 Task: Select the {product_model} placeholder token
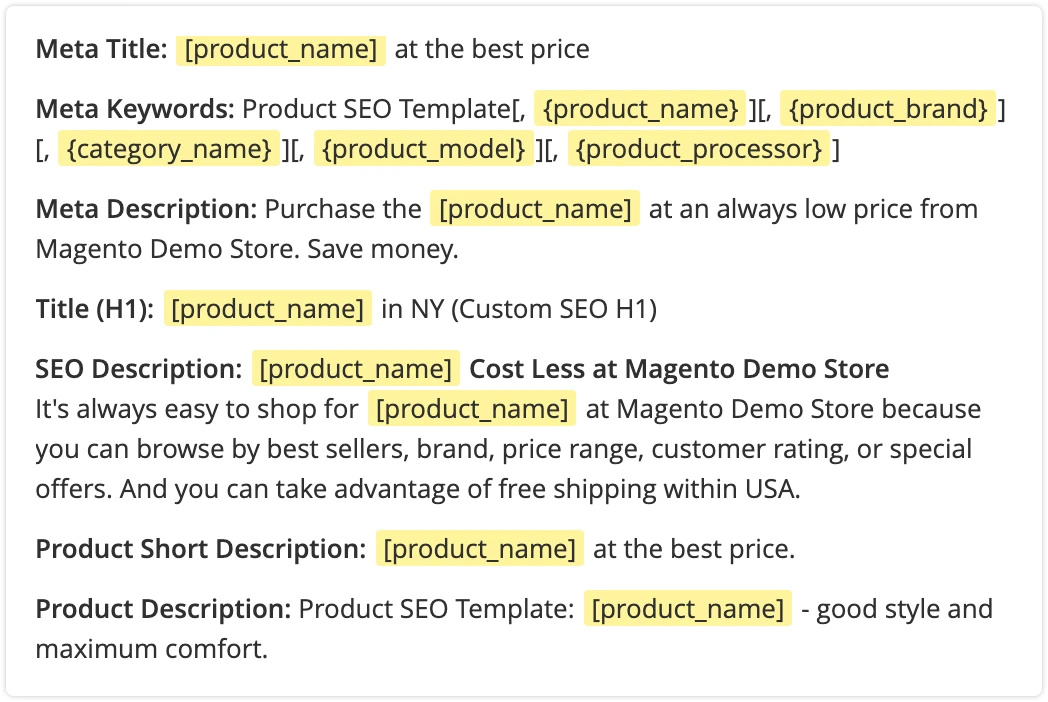tap(424, 149)
